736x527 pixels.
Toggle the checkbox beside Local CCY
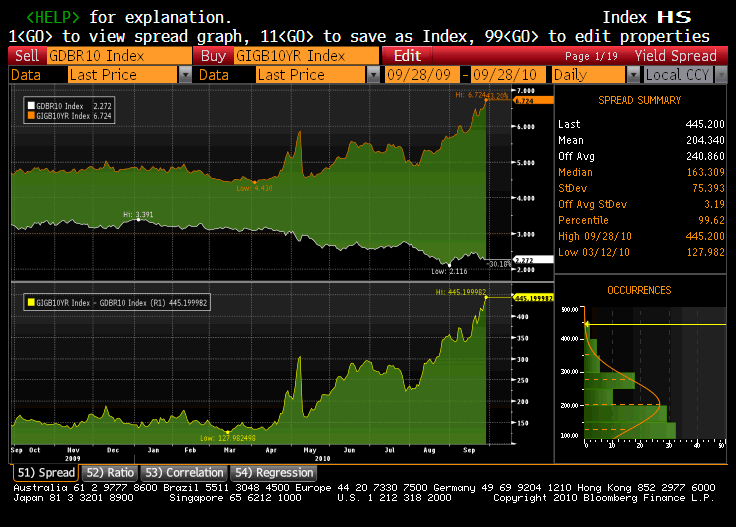pyautogui.click(x=635, y=75)
